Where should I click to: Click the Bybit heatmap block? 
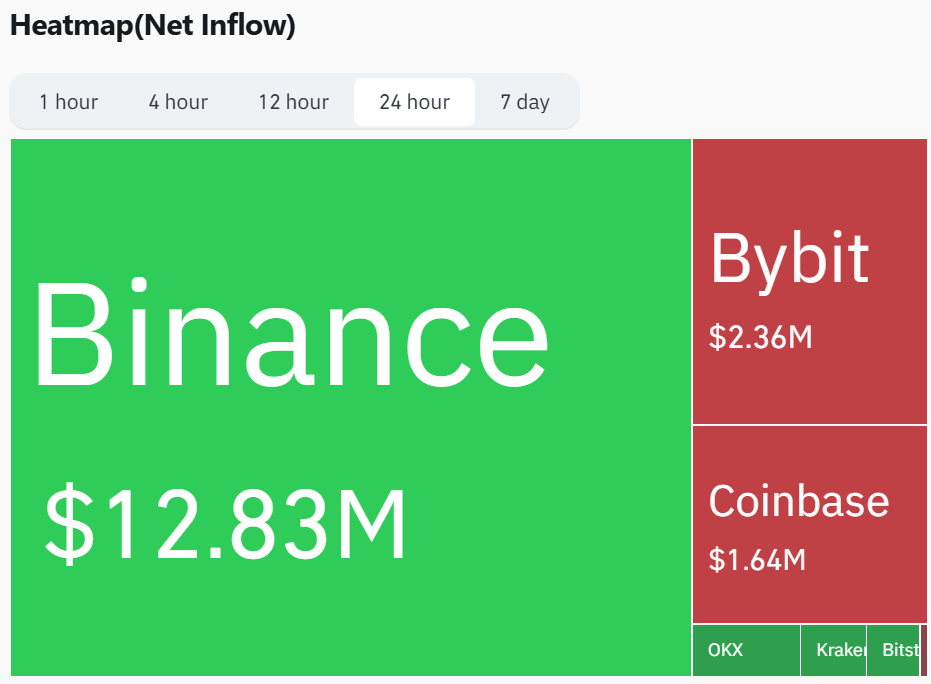click(x=810, y=281)
